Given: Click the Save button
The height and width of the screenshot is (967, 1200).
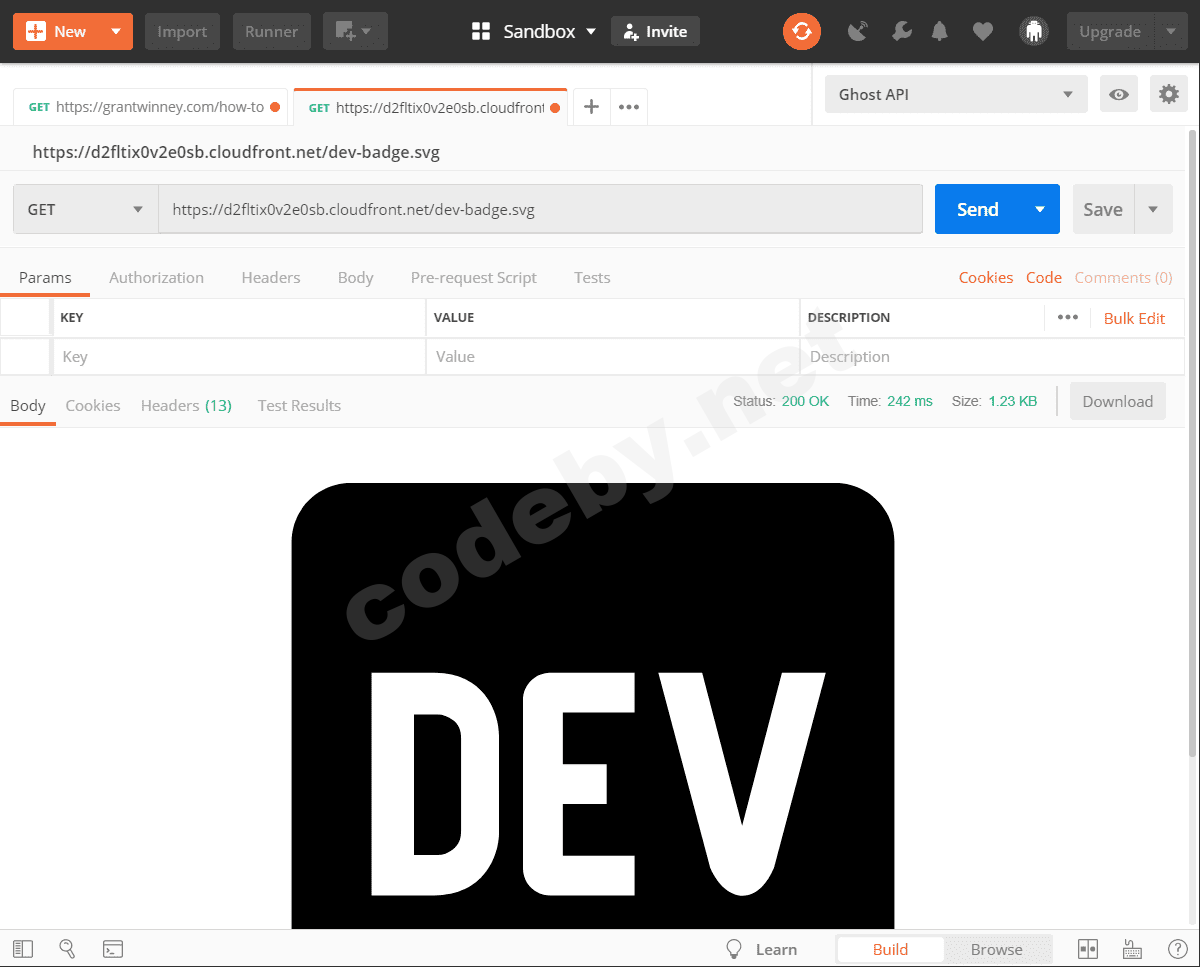Looking at the screenshot, I should [x=1103, y=209].
